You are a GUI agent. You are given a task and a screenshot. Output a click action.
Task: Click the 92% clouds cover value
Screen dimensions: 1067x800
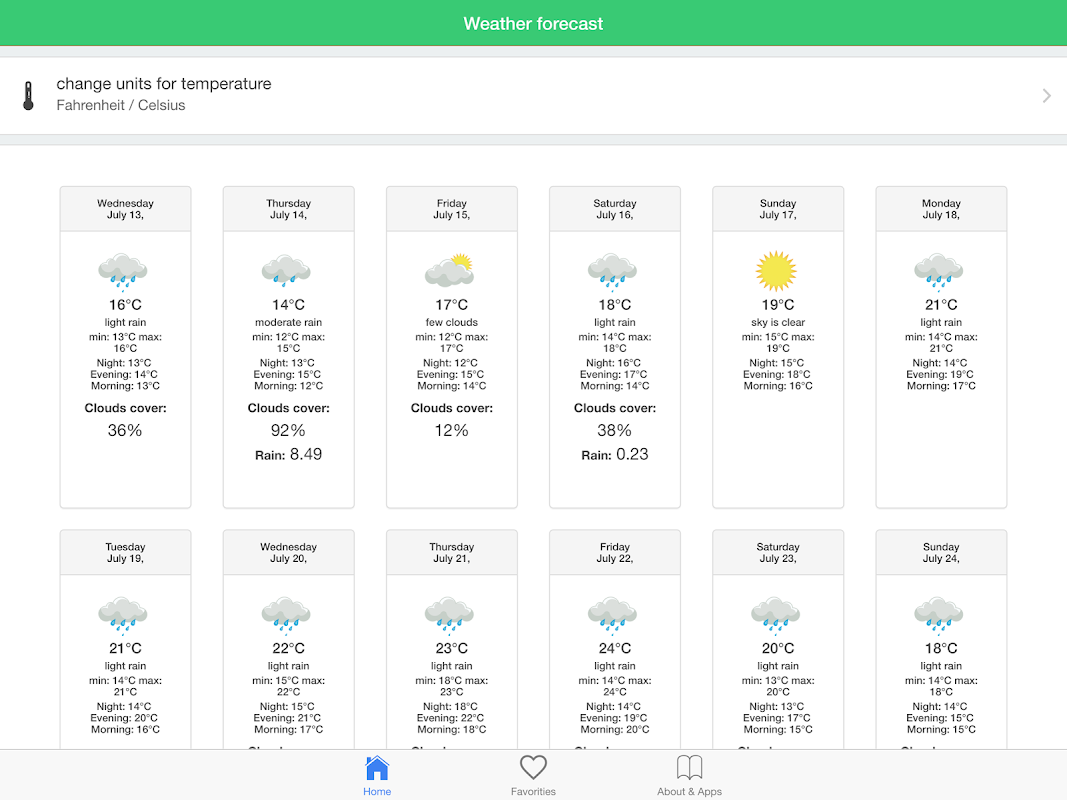tap(289, 431)
